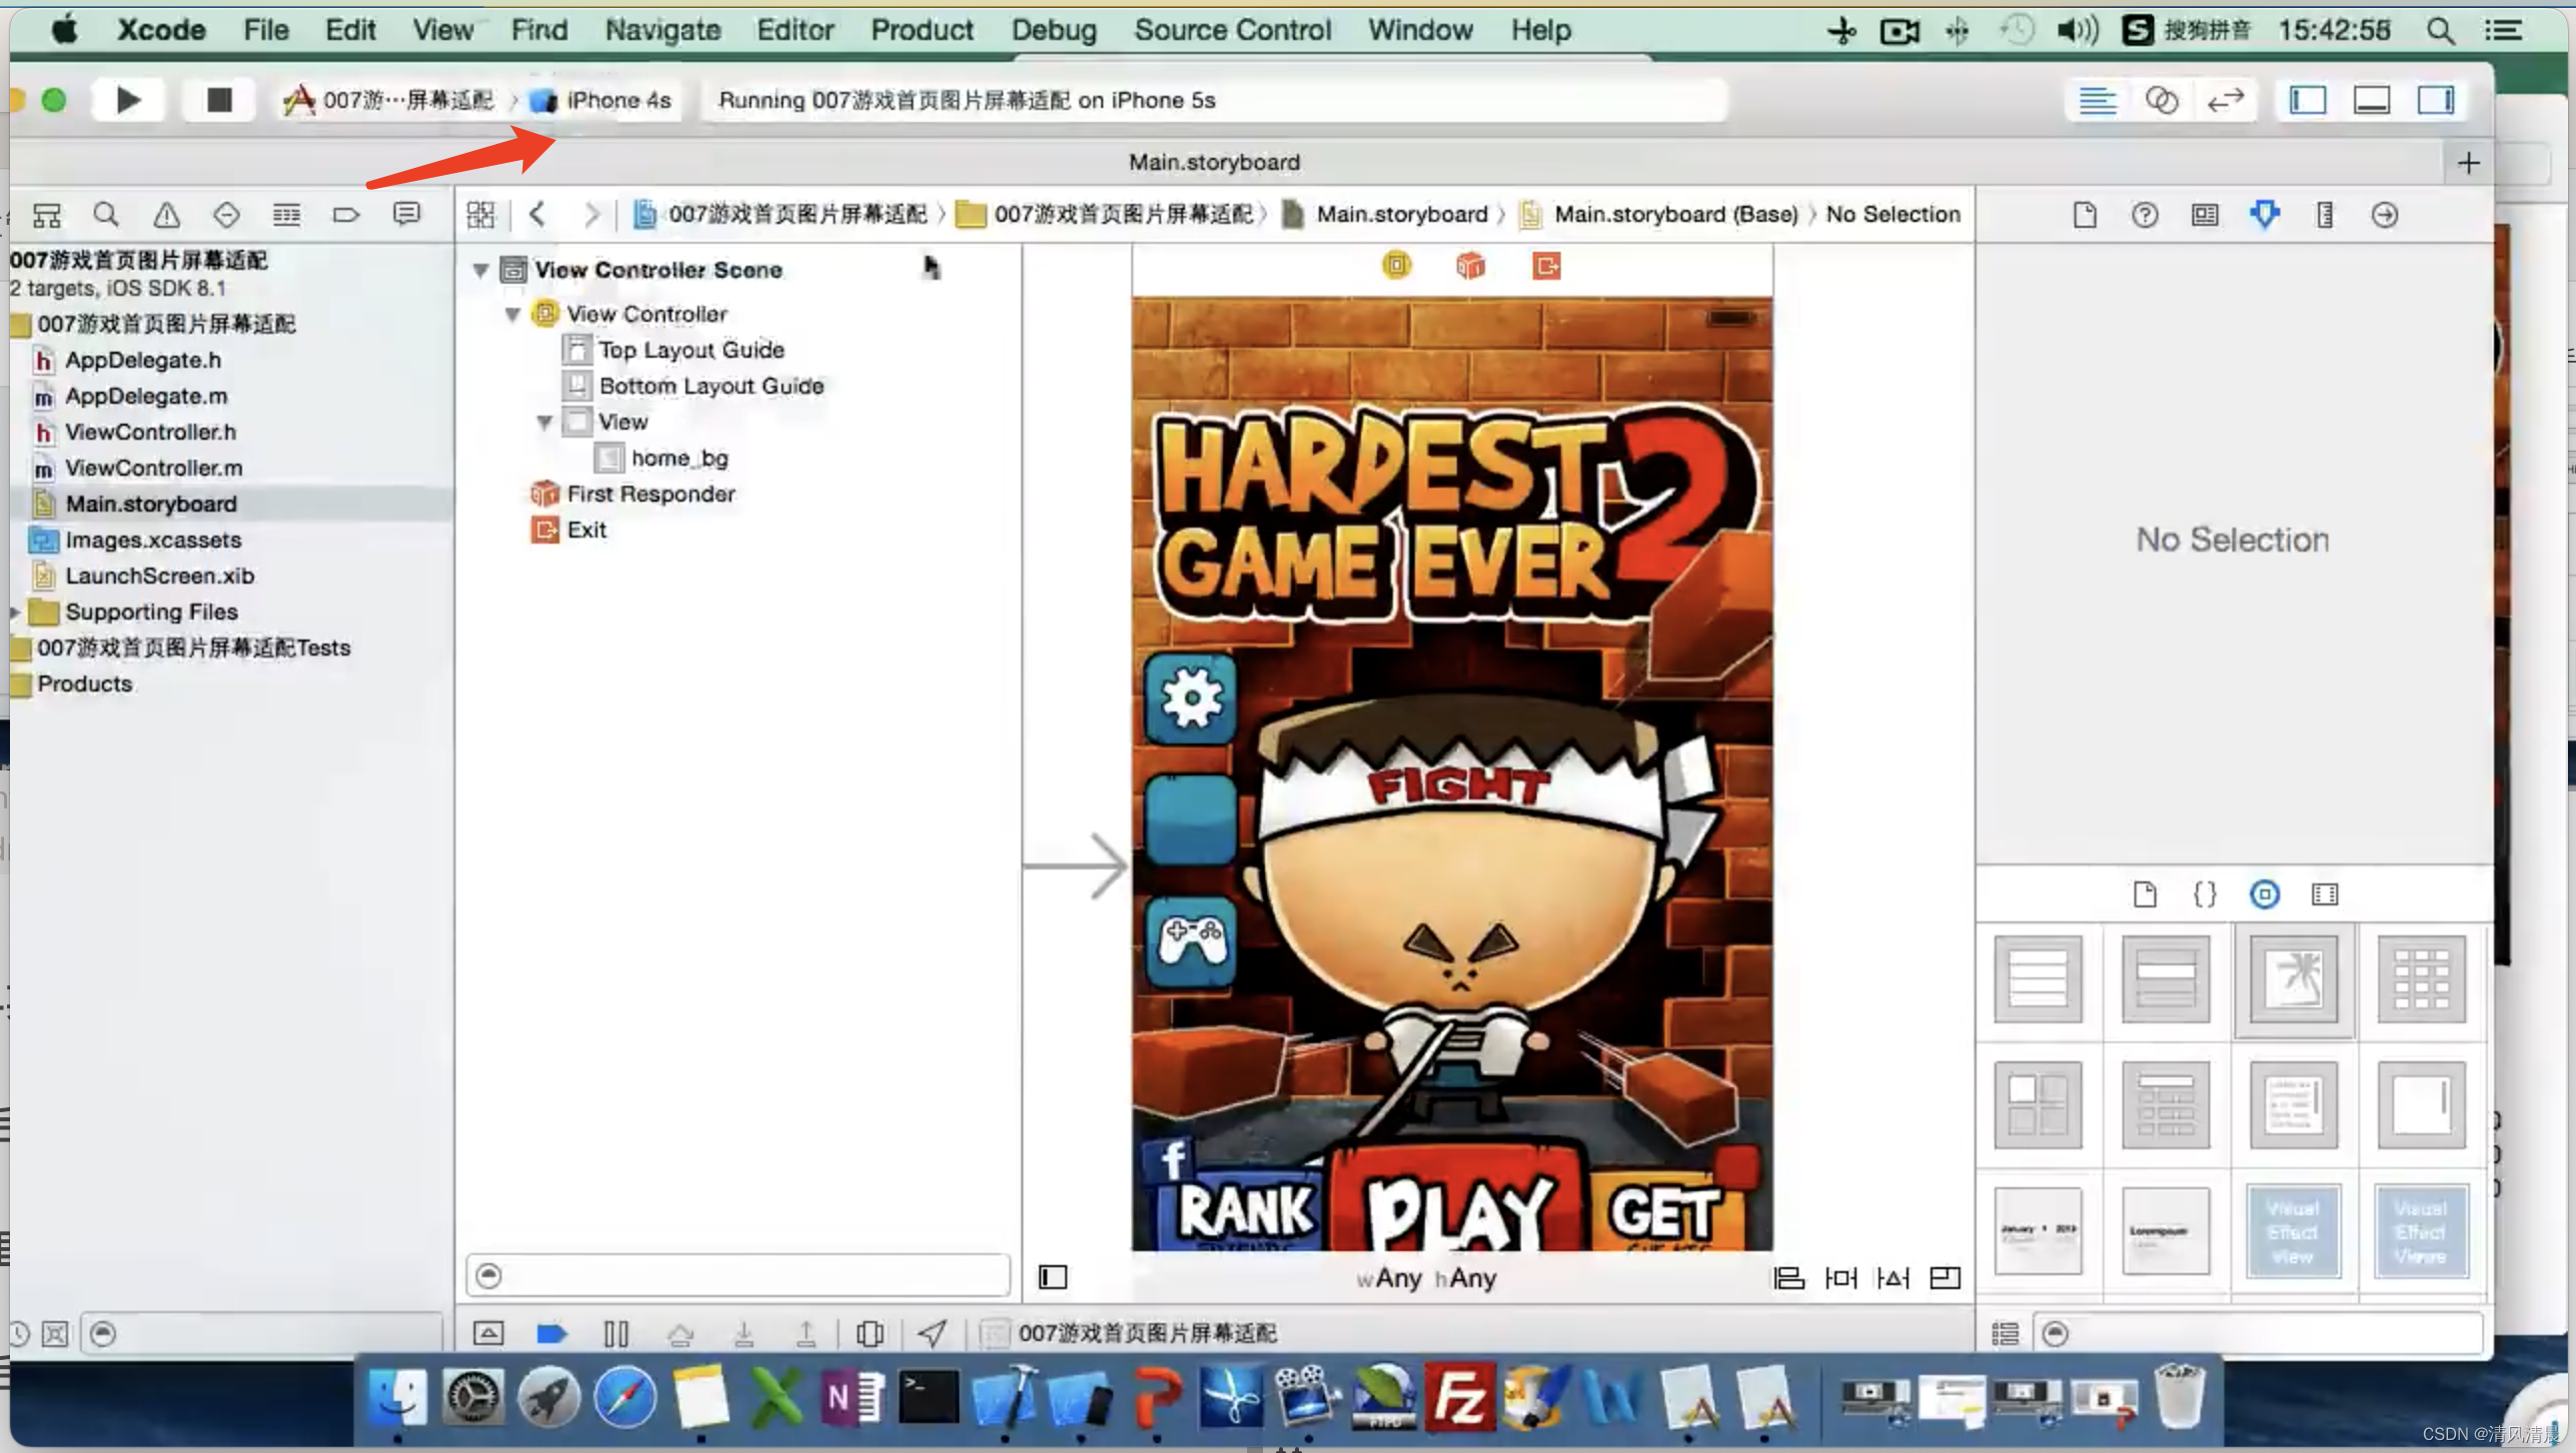This screenshot has height=1453, width=2576.
Task: Open the Main.storyboard breadcrumb menu
Action: [x=1386, y=214]
